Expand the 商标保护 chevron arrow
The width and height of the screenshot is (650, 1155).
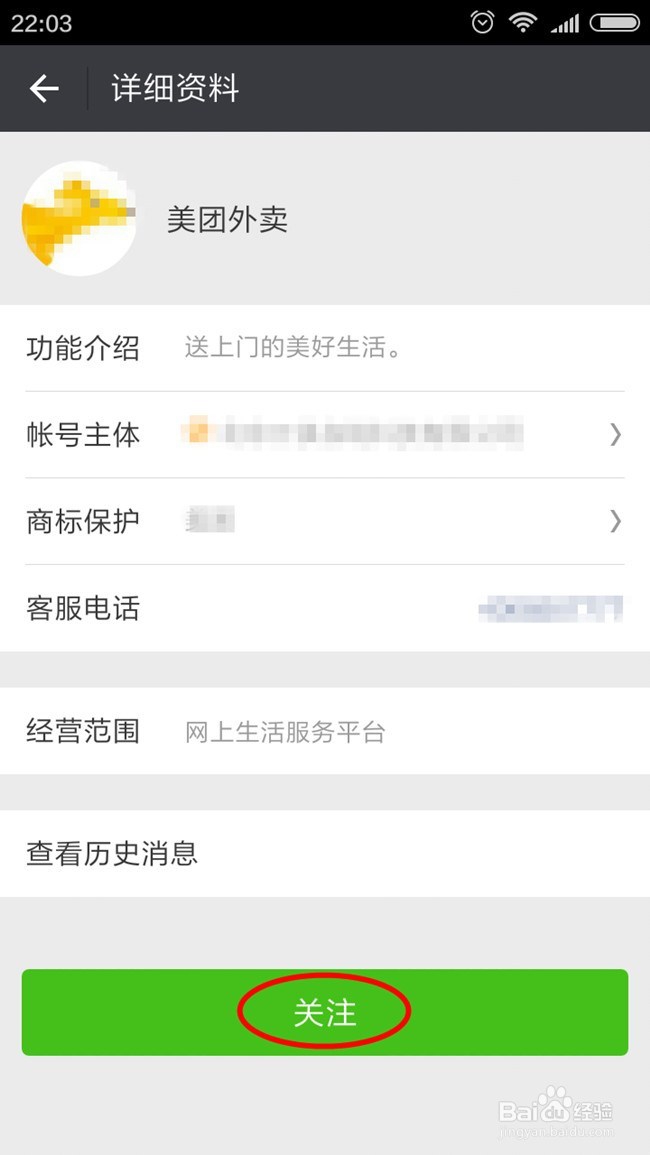tap(615, 522)
